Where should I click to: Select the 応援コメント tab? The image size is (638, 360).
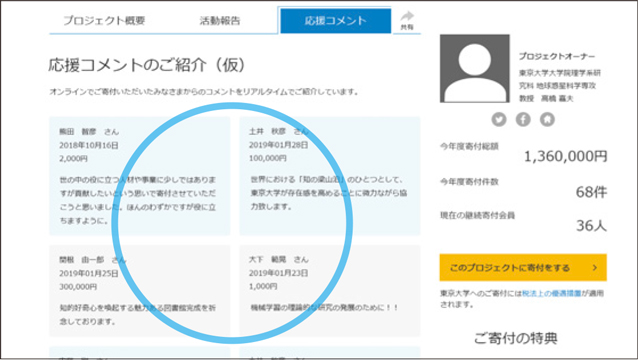click(x=335, y=20)
